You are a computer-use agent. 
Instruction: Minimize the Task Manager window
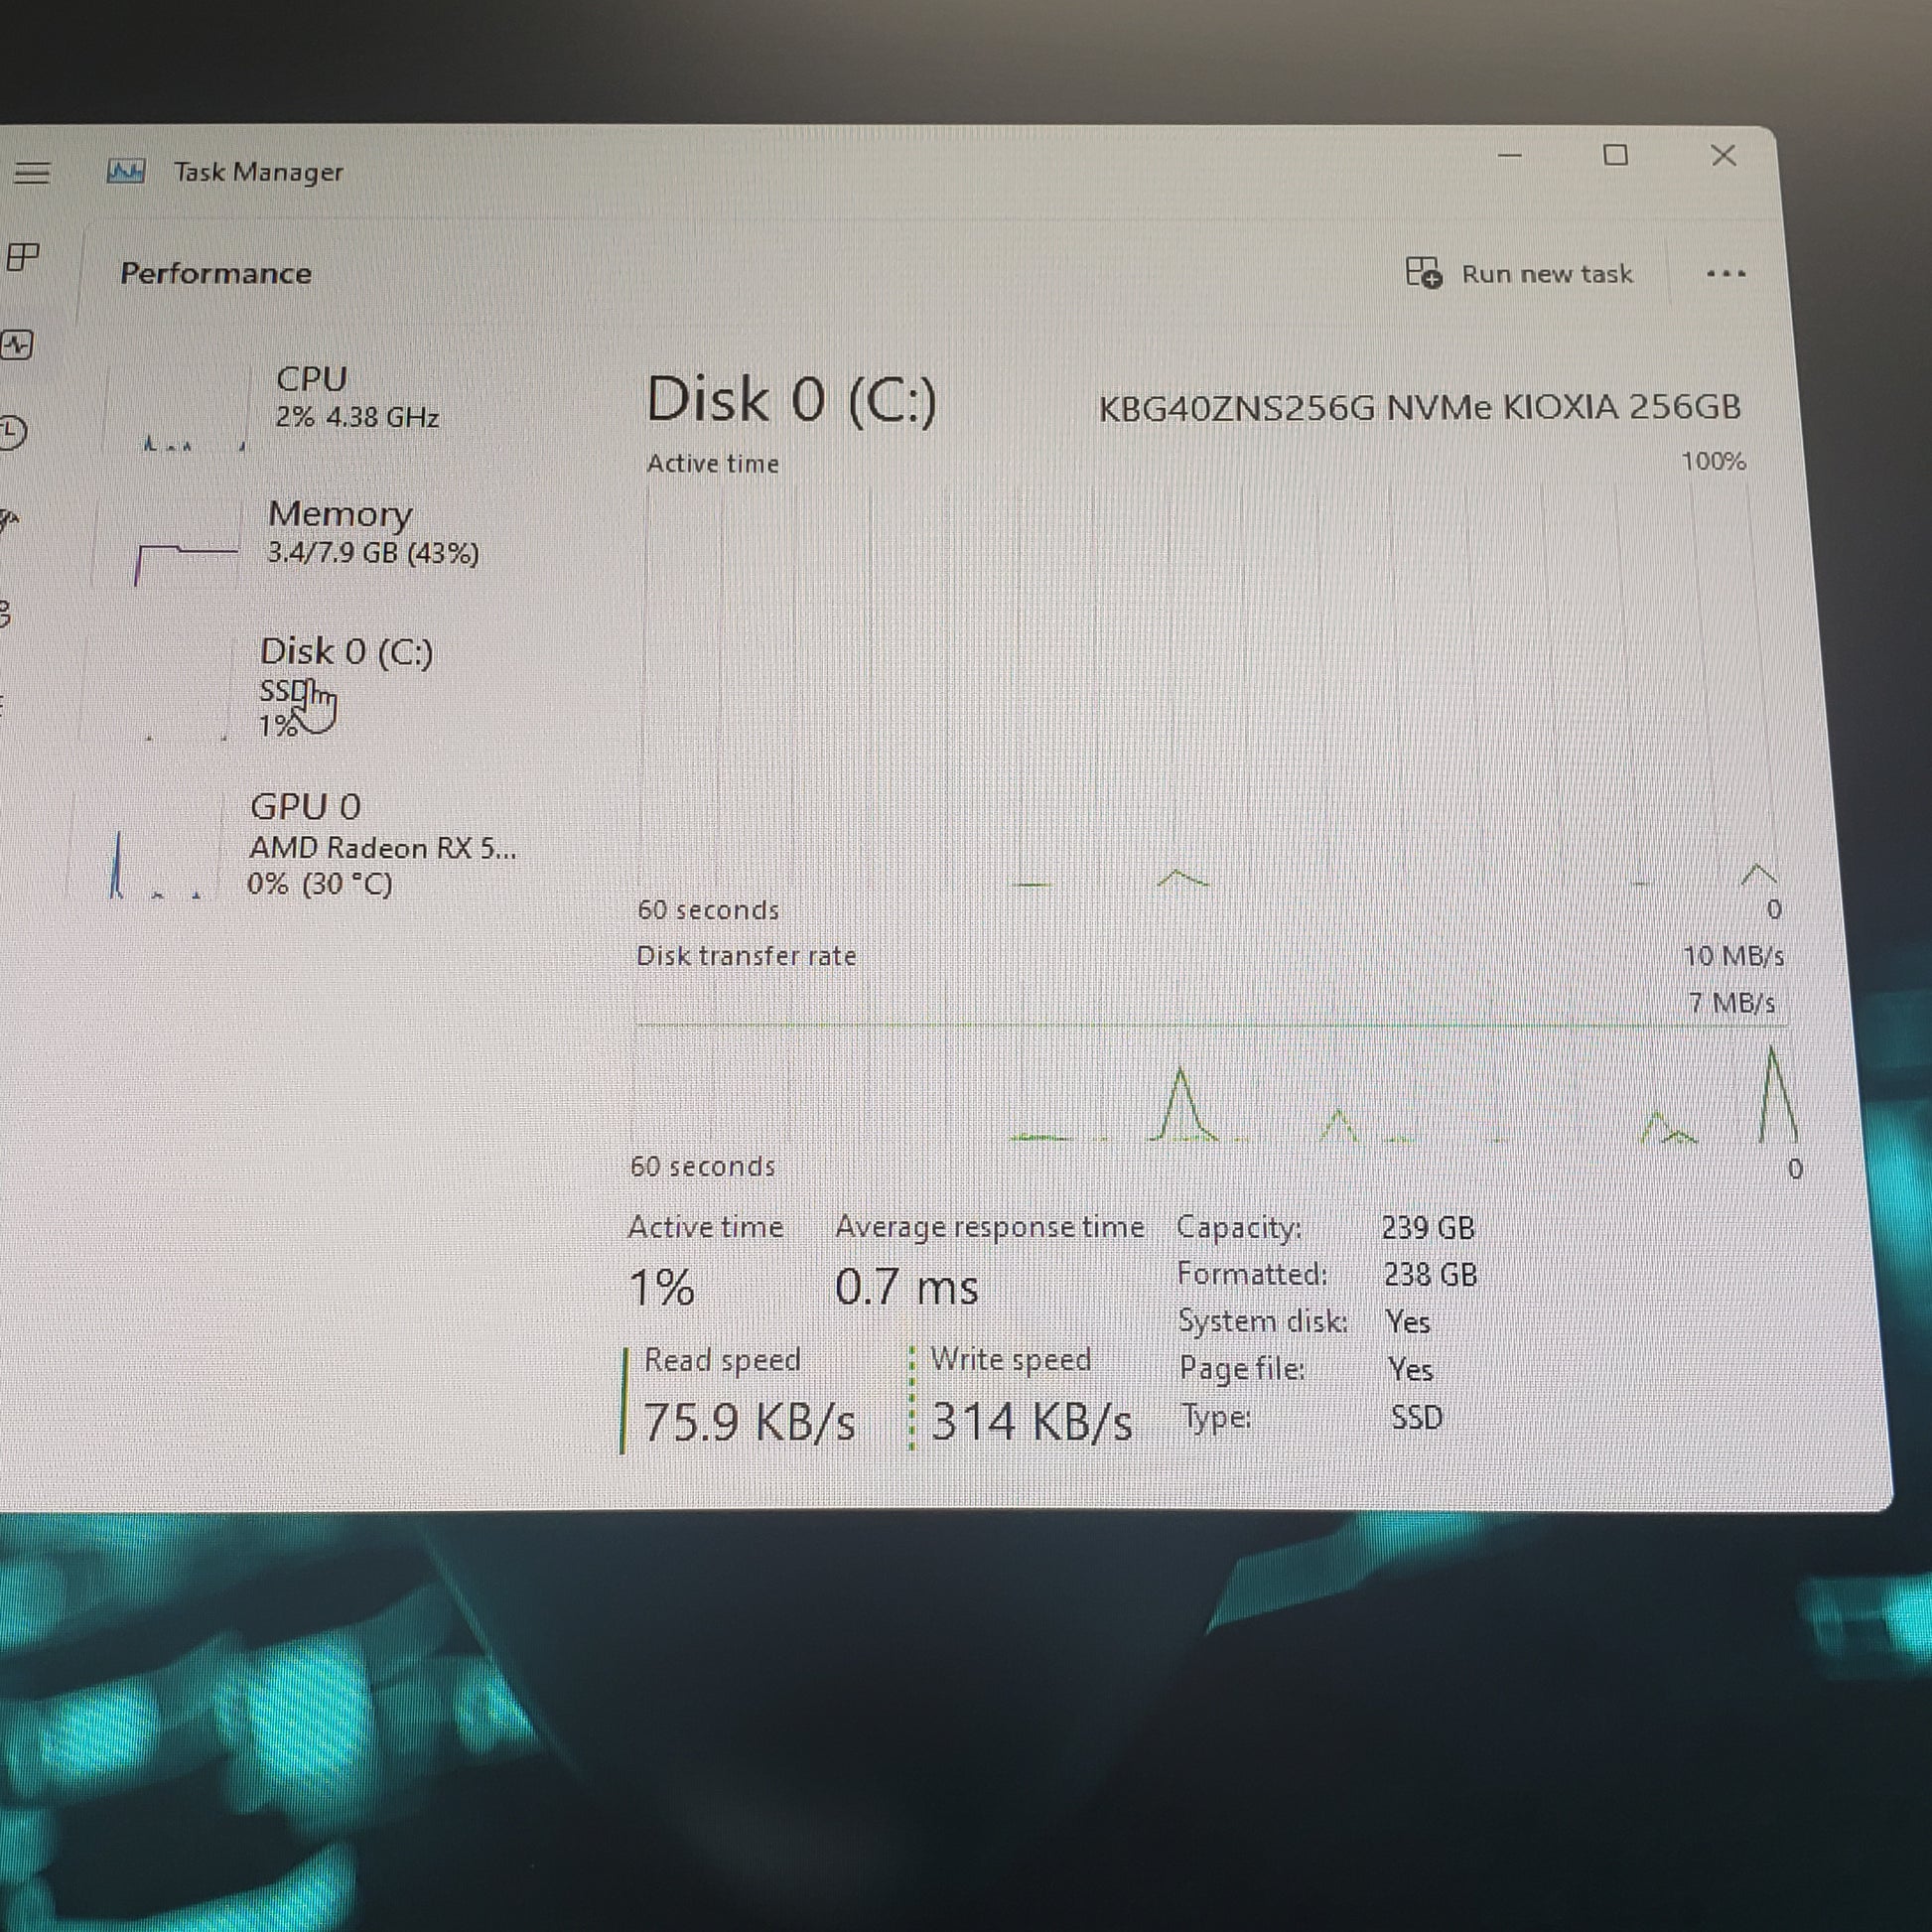coord(1510,156)
